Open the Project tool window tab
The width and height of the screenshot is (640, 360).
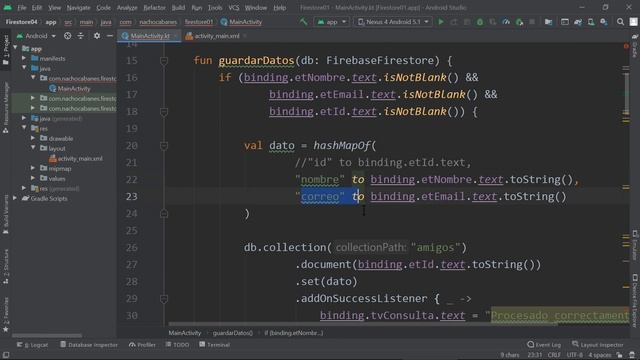point(6,50)
